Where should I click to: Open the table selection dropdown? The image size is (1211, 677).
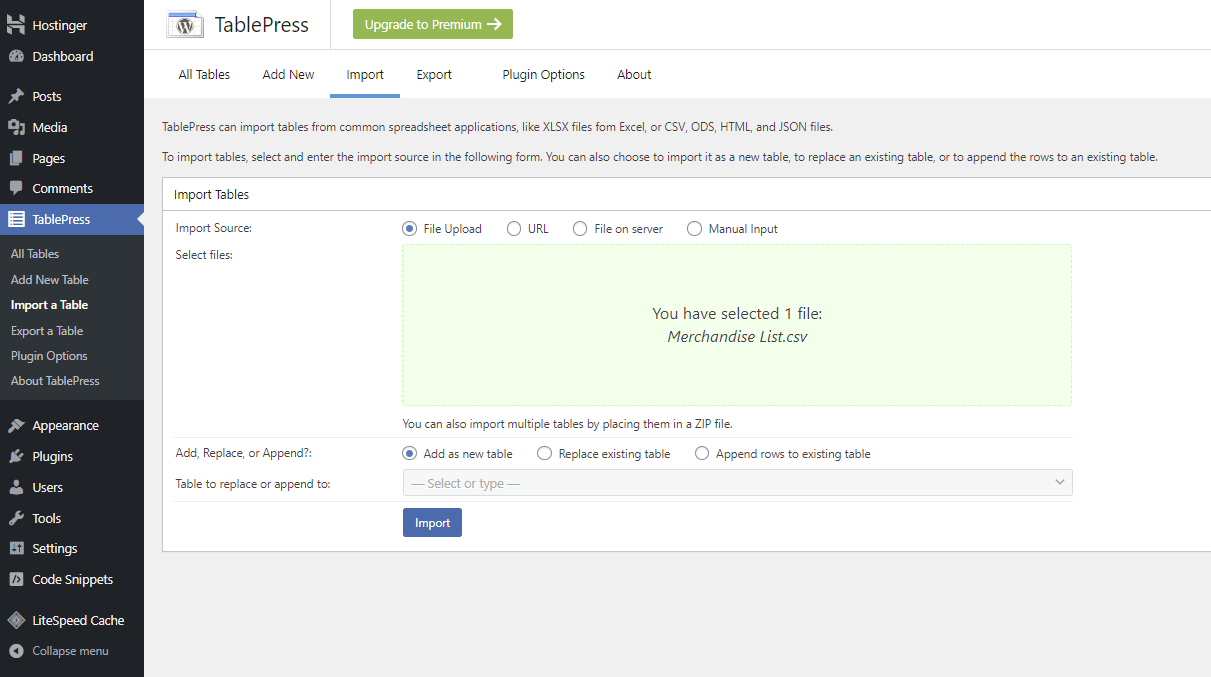737,482
